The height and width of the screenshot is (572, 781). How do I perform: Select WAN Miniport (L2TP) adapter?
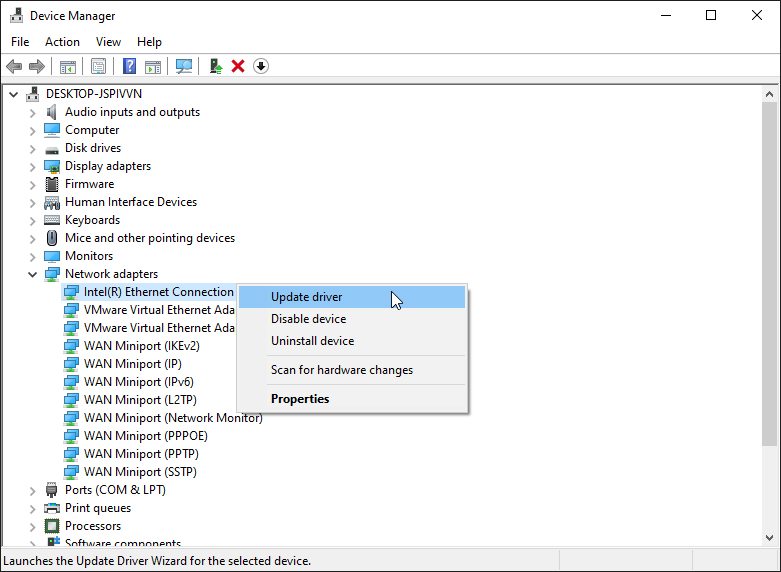coord(140,400)
